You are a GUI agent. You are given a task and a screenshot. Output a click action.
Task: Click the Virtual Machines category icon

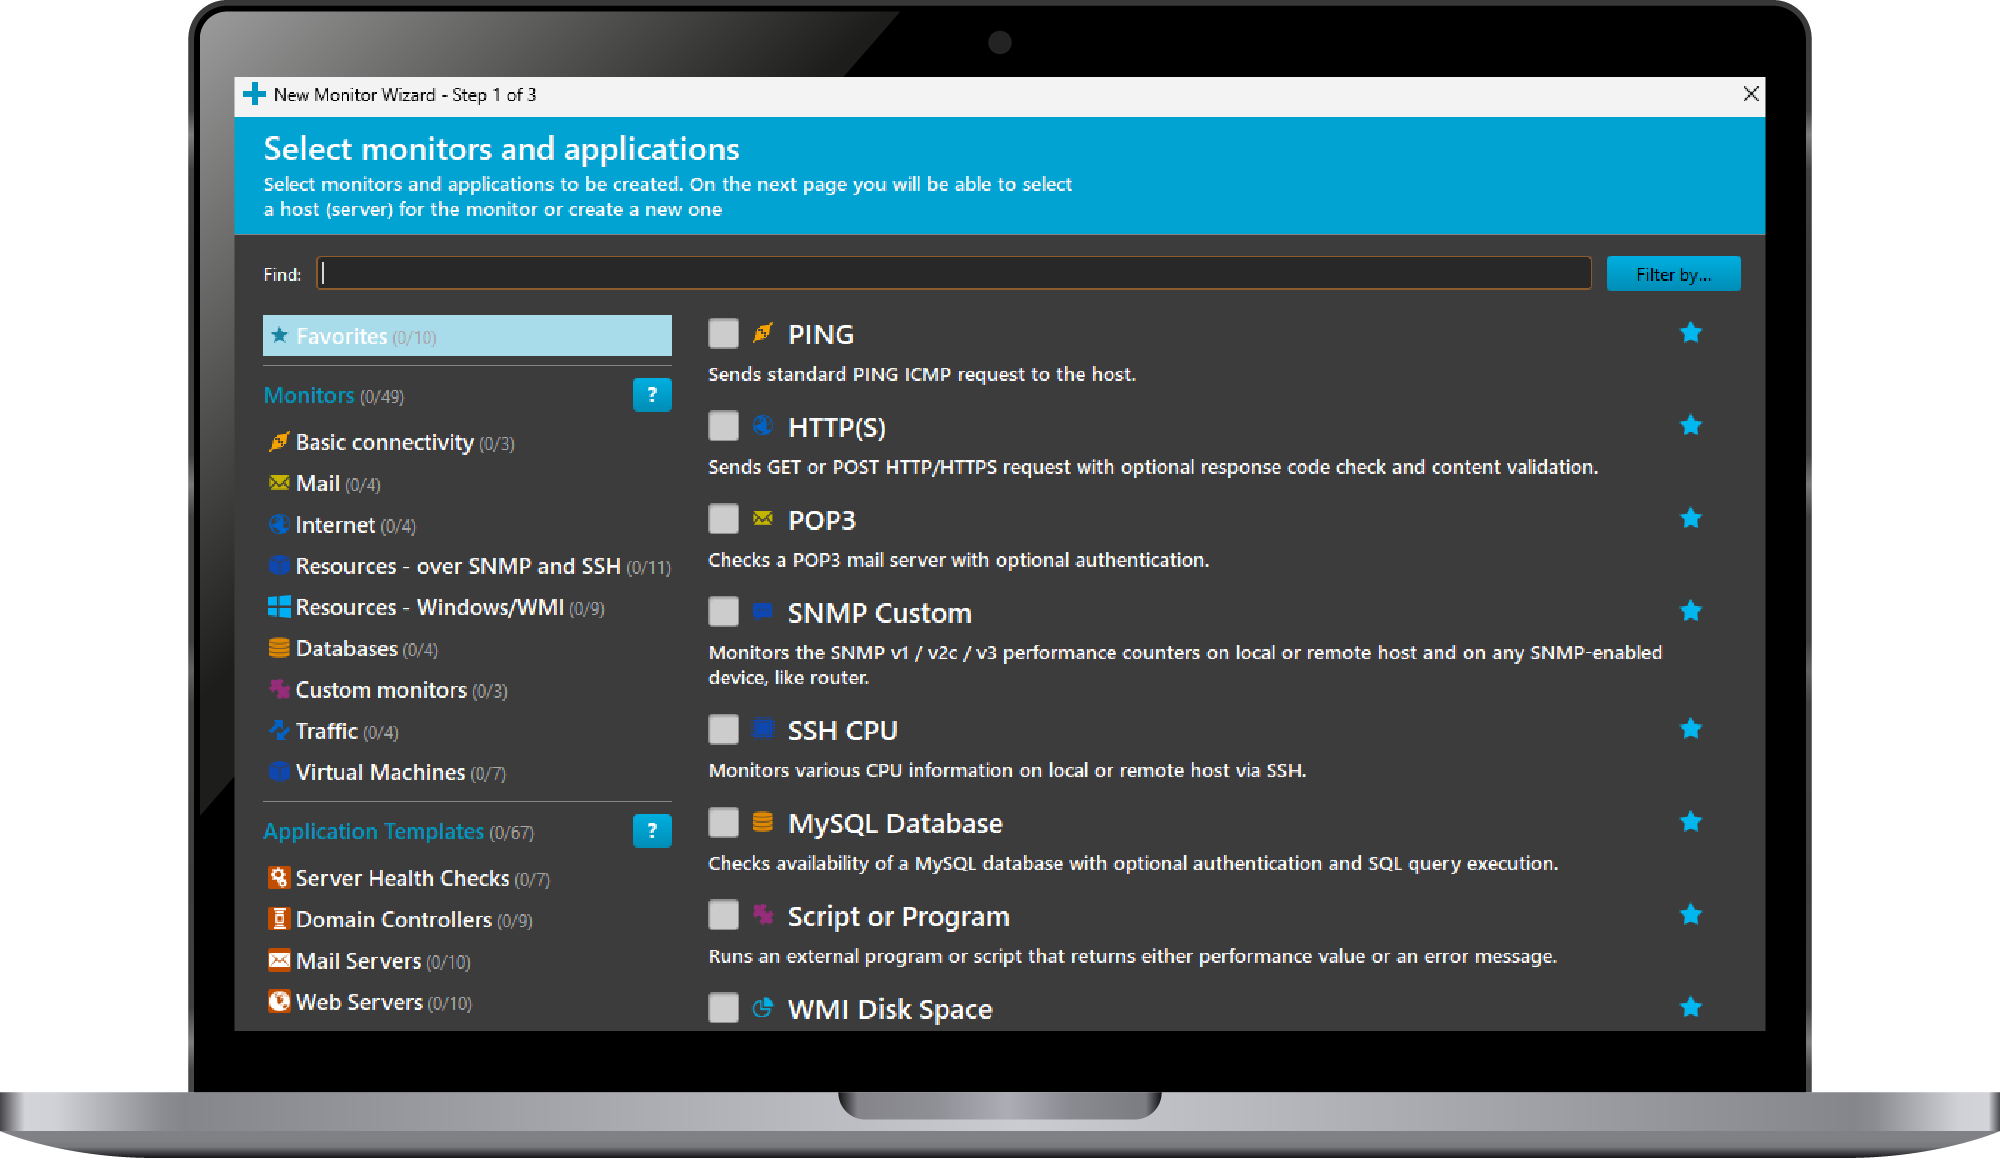tap(278, 771)
